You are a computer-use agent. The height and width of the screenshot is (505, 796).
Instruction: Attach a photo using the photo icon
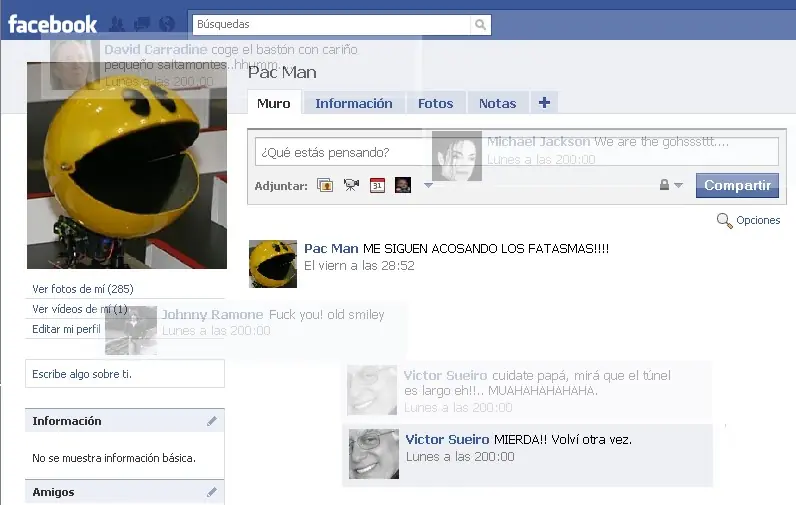(325, 185)
